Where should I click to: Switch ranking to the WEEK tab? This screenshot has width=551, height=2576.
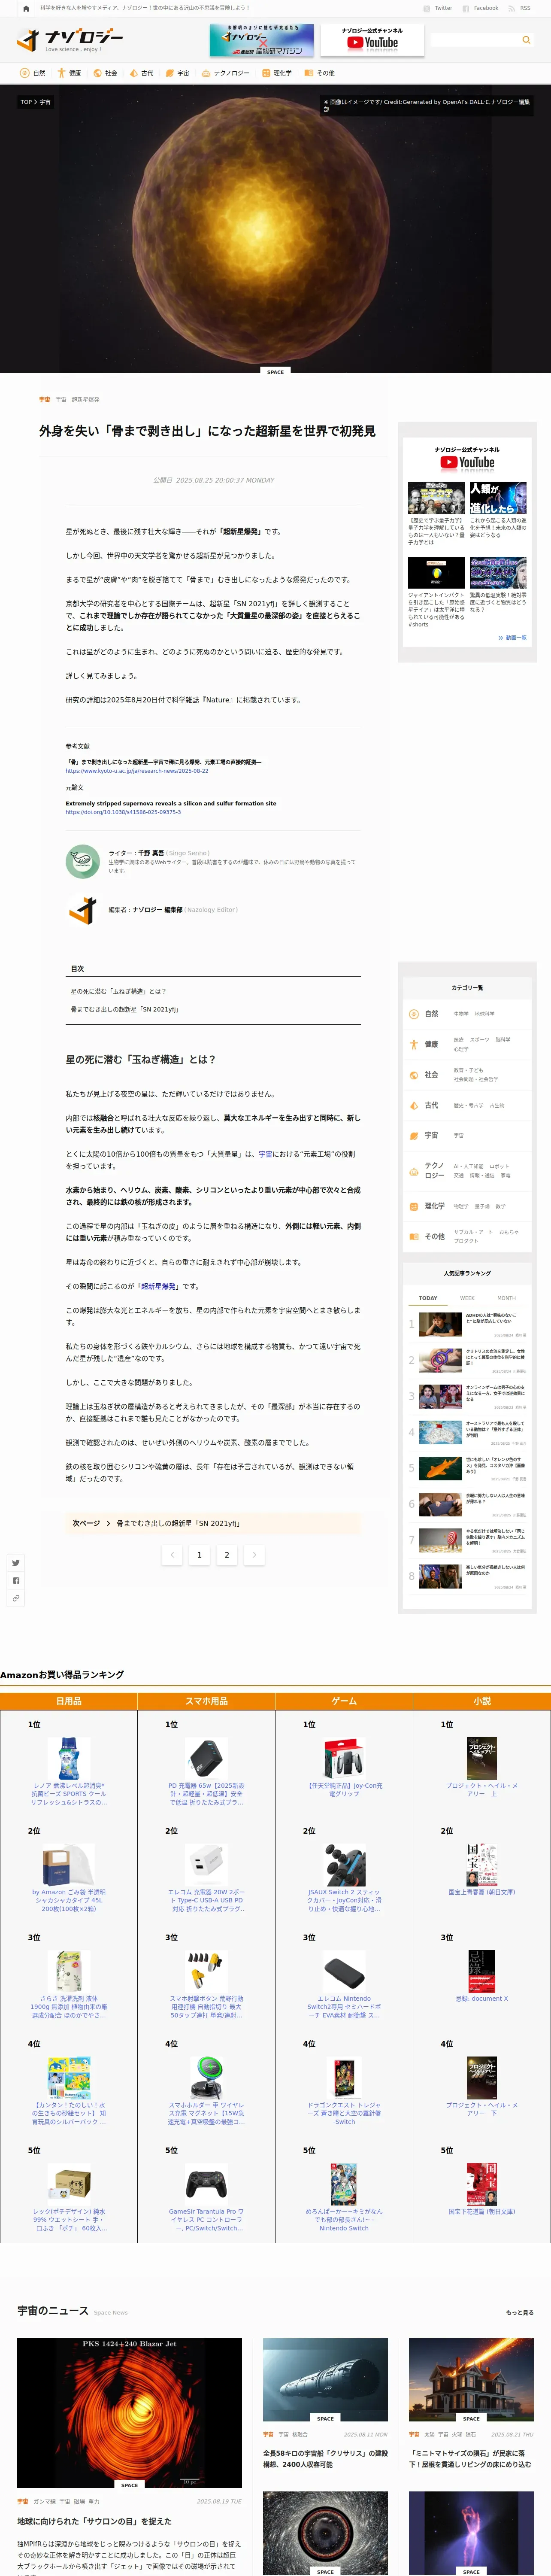pyautogui.click(x=467, y=1298)
